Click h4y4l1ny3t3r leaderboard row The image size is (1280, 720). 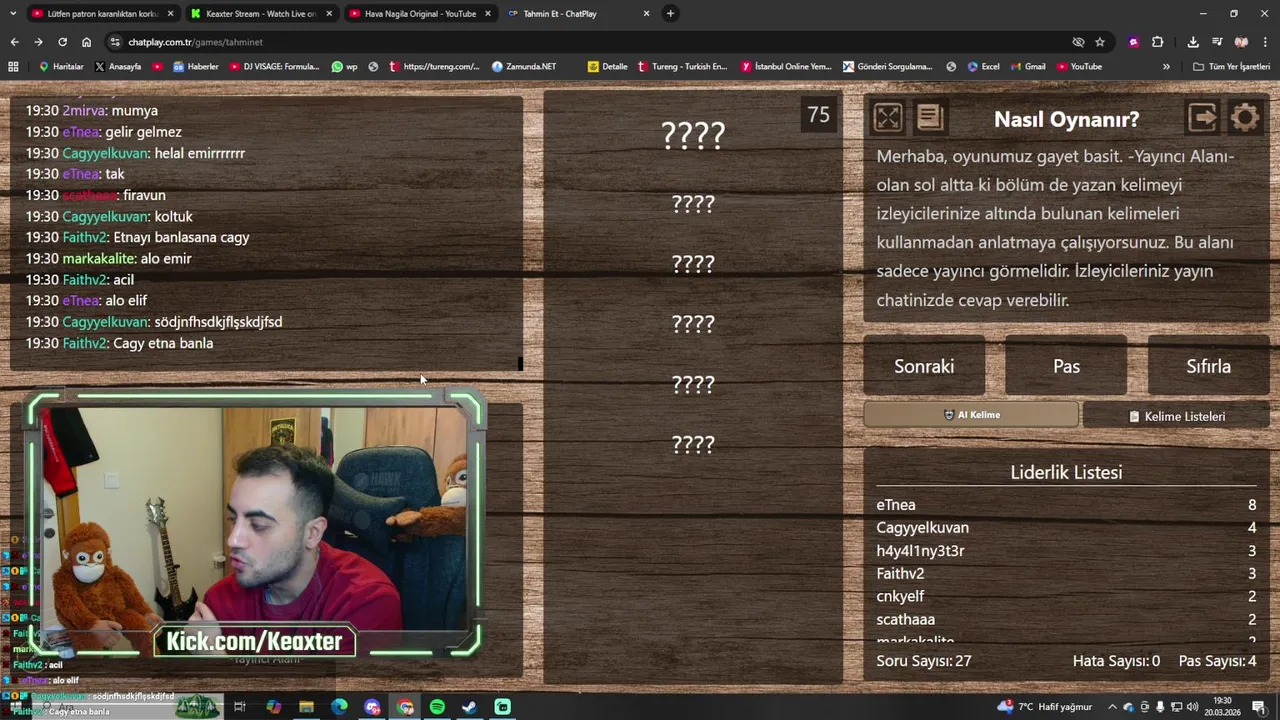[x=1066, y=551]
